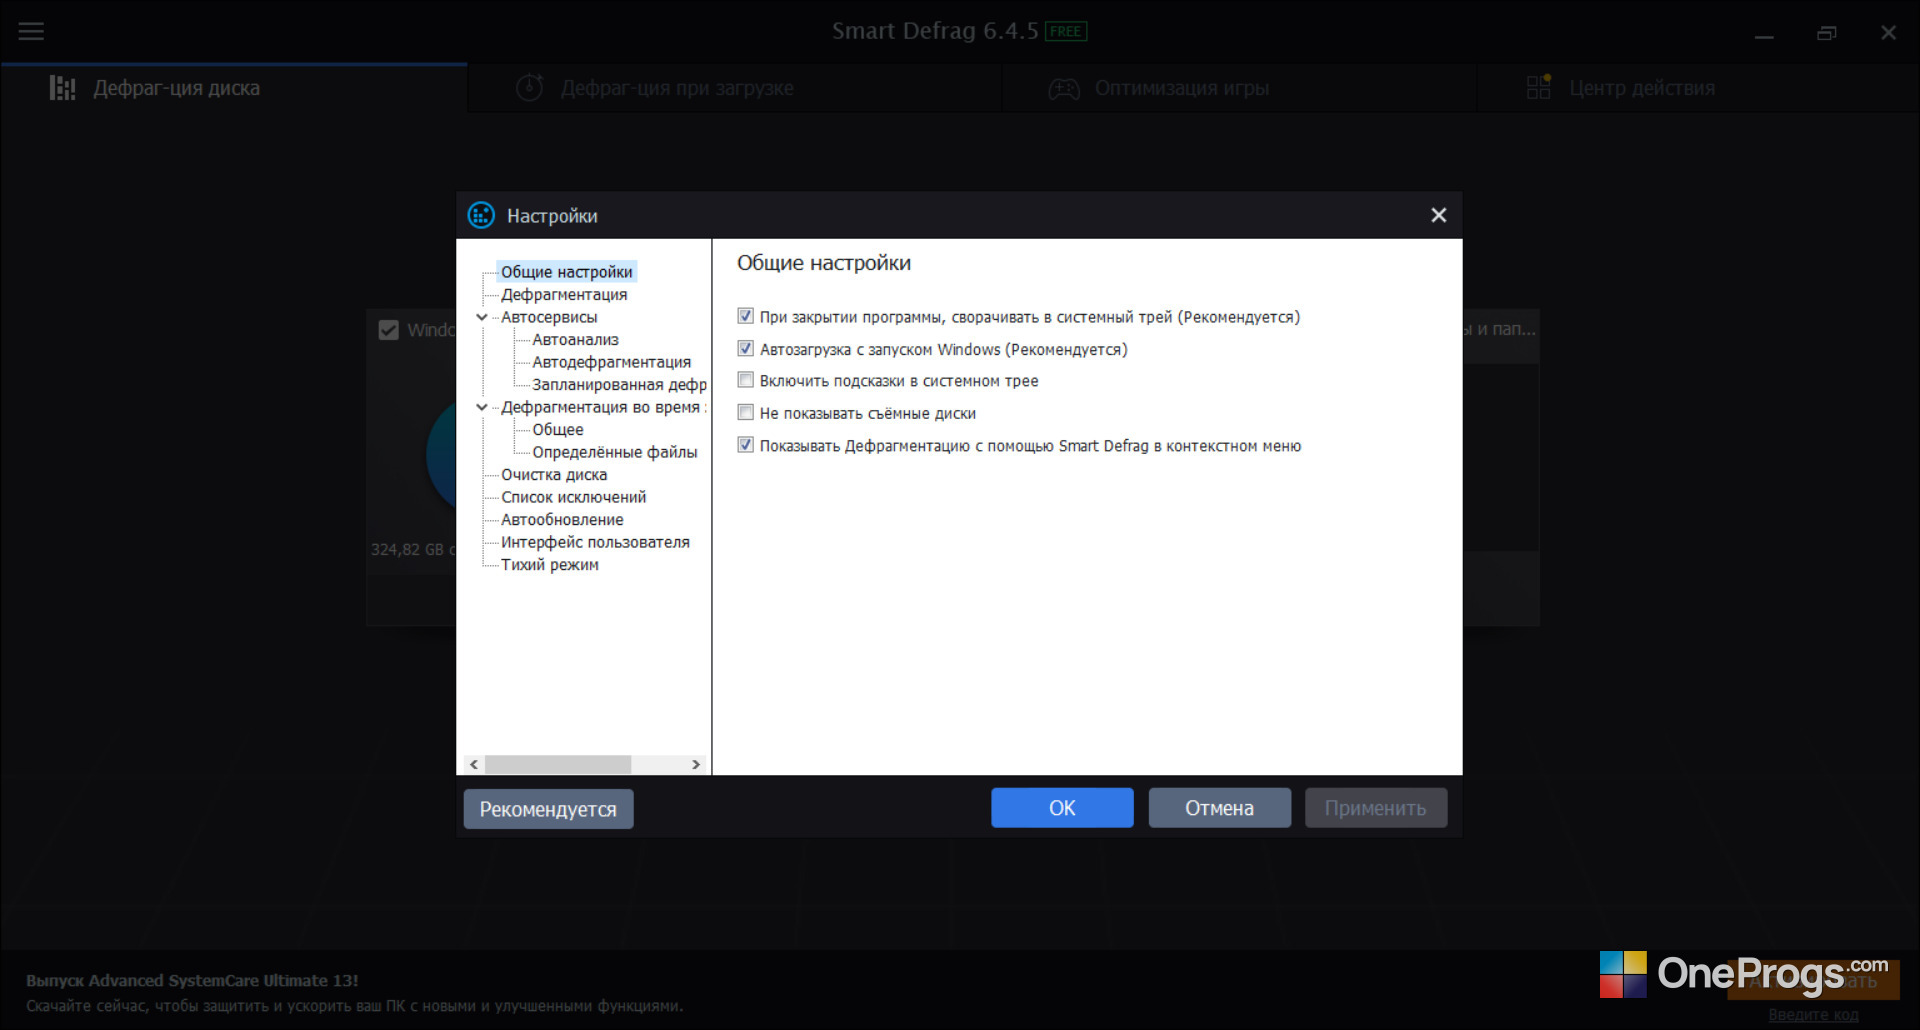Collapse the 'Дефрагментация во время' tree node

click(x=481, y=407)
